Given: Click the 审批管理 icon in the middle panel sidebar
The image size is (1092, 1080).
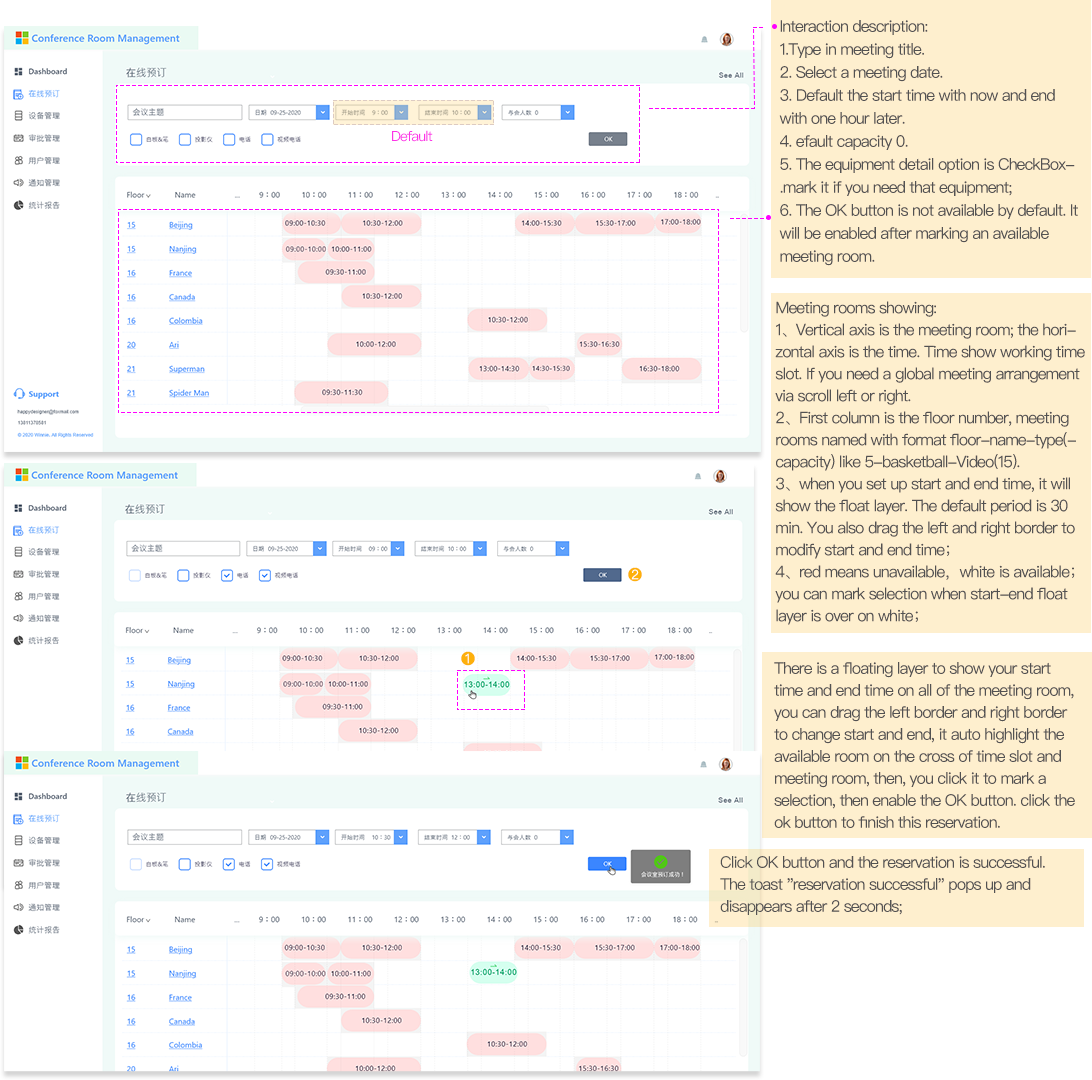Looking at the screenshot, I should coord(18,574).
